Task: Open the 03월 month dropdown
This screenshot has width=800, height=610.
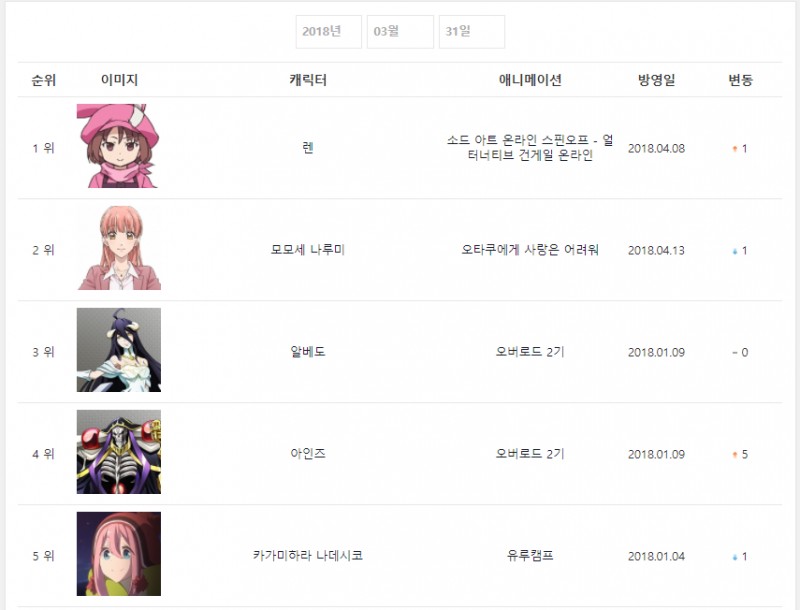Action: point(401,32)
